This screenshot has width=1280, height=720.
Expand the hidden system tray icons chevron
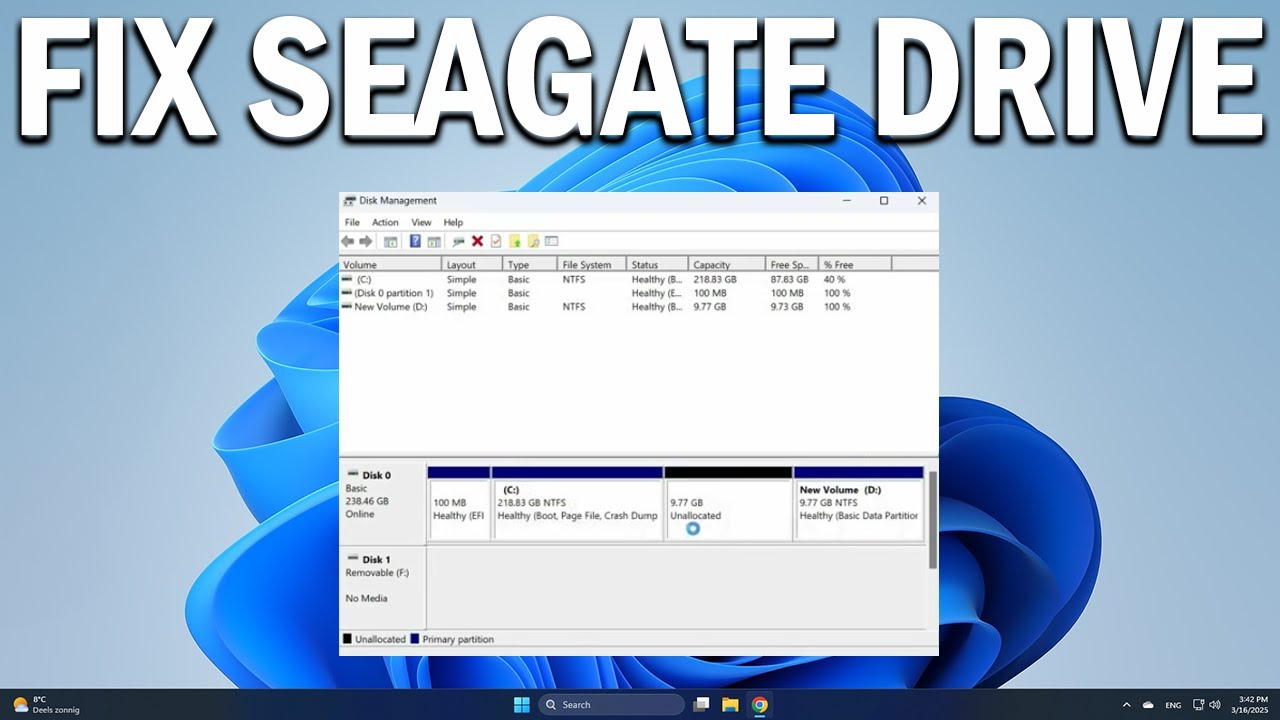[x=1127, y=705]
